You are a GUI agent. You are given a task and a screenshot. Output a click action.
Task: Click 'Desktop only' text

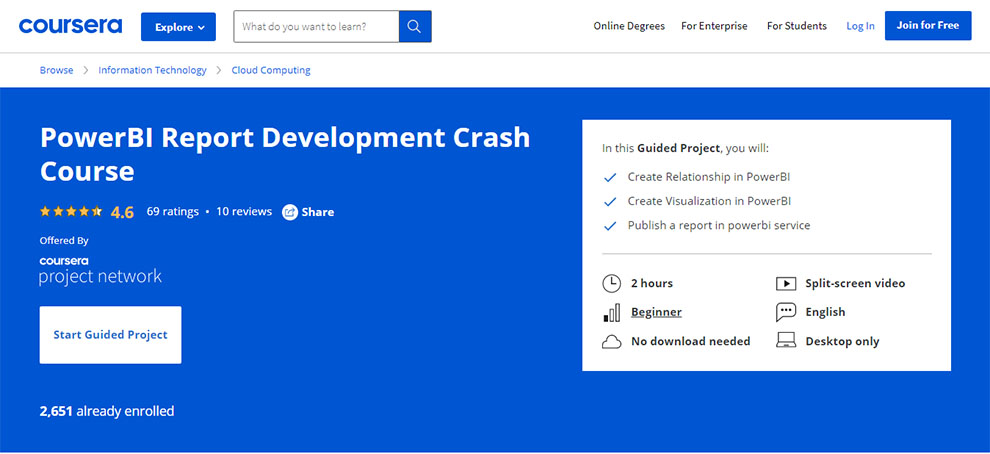point(842,342)
